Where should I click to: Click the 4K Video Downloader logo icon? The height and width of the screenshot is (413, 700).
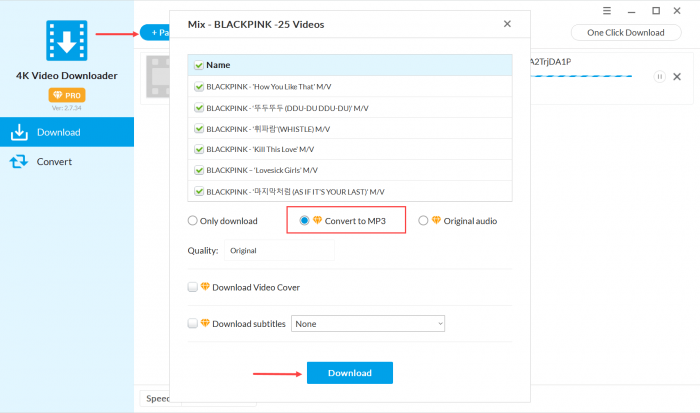click(66, 42)
